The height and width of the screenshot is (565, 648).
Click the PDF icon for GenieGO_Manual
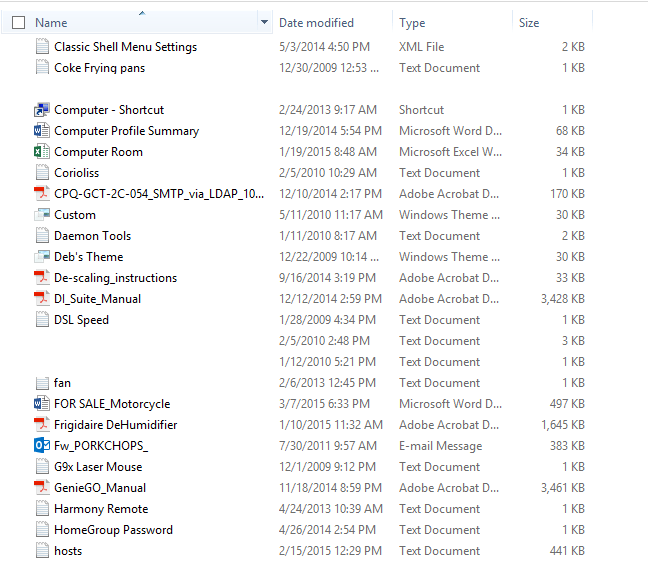41,488
